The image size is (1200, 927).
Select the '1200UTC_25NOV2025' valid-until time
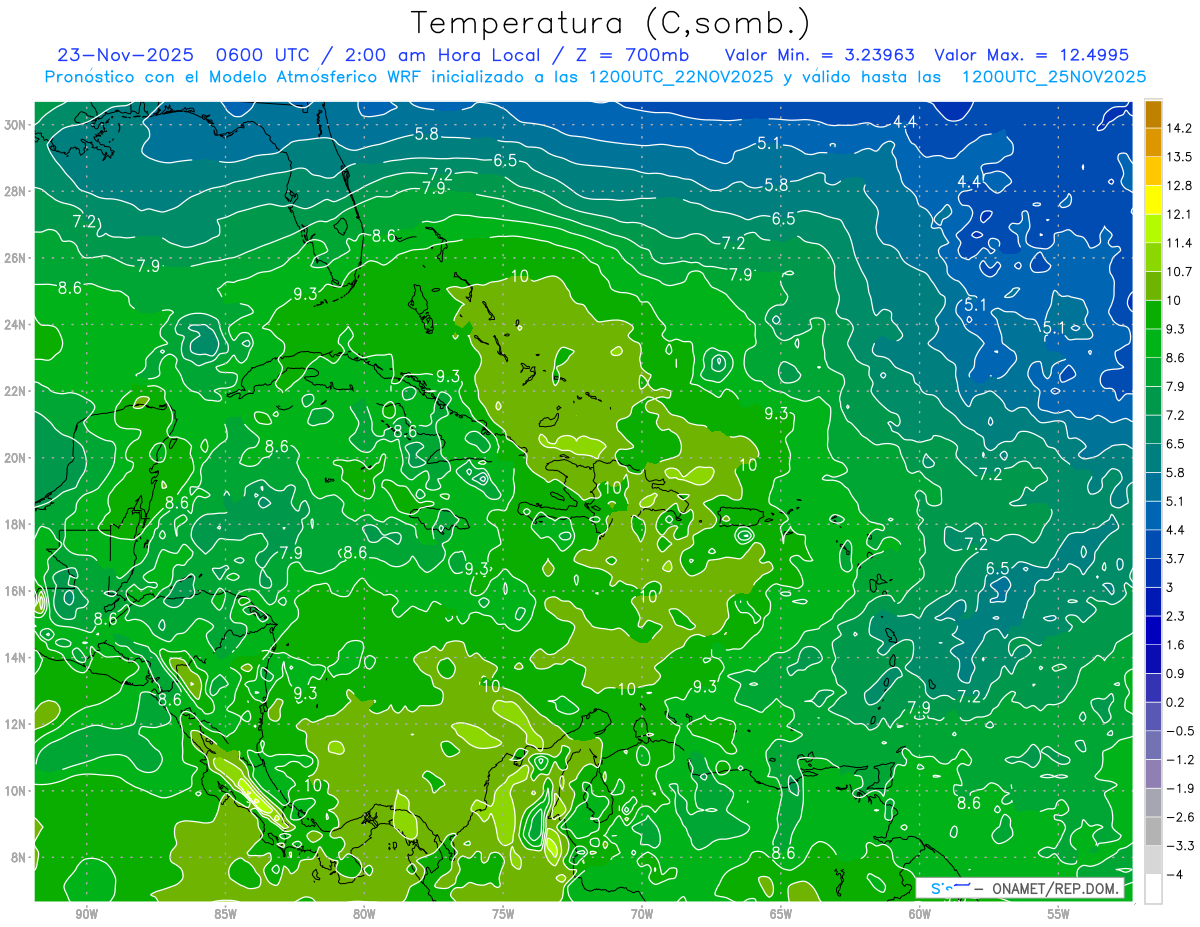1053,77
